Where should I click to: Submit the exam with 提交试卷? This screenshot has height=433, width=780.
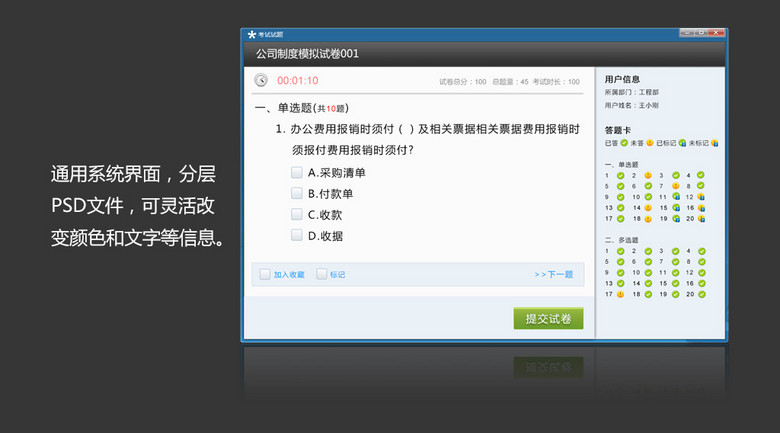tap(548, 319)
